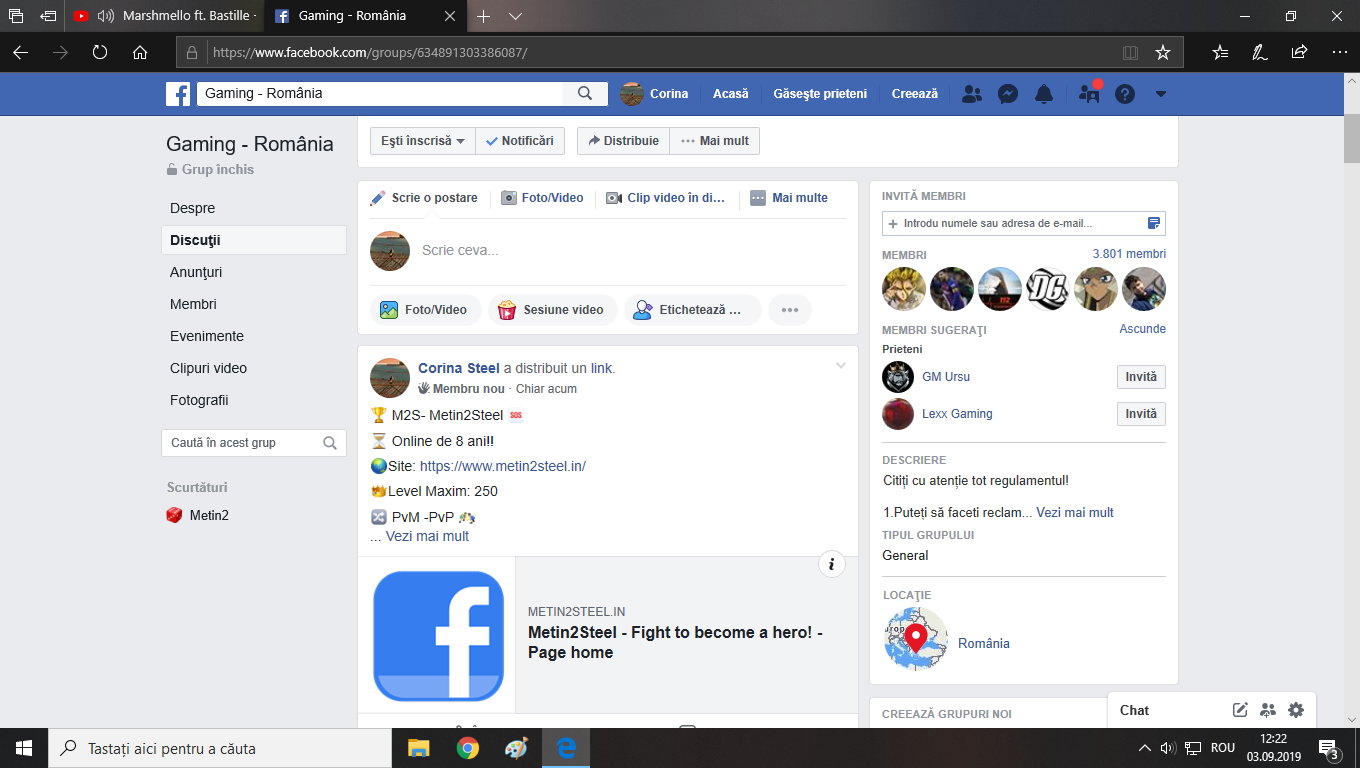The width and height of the screenshot is (1360, 768).
Task: Invite Lexx Gaming to the group
Action: tap(1141, 414)
